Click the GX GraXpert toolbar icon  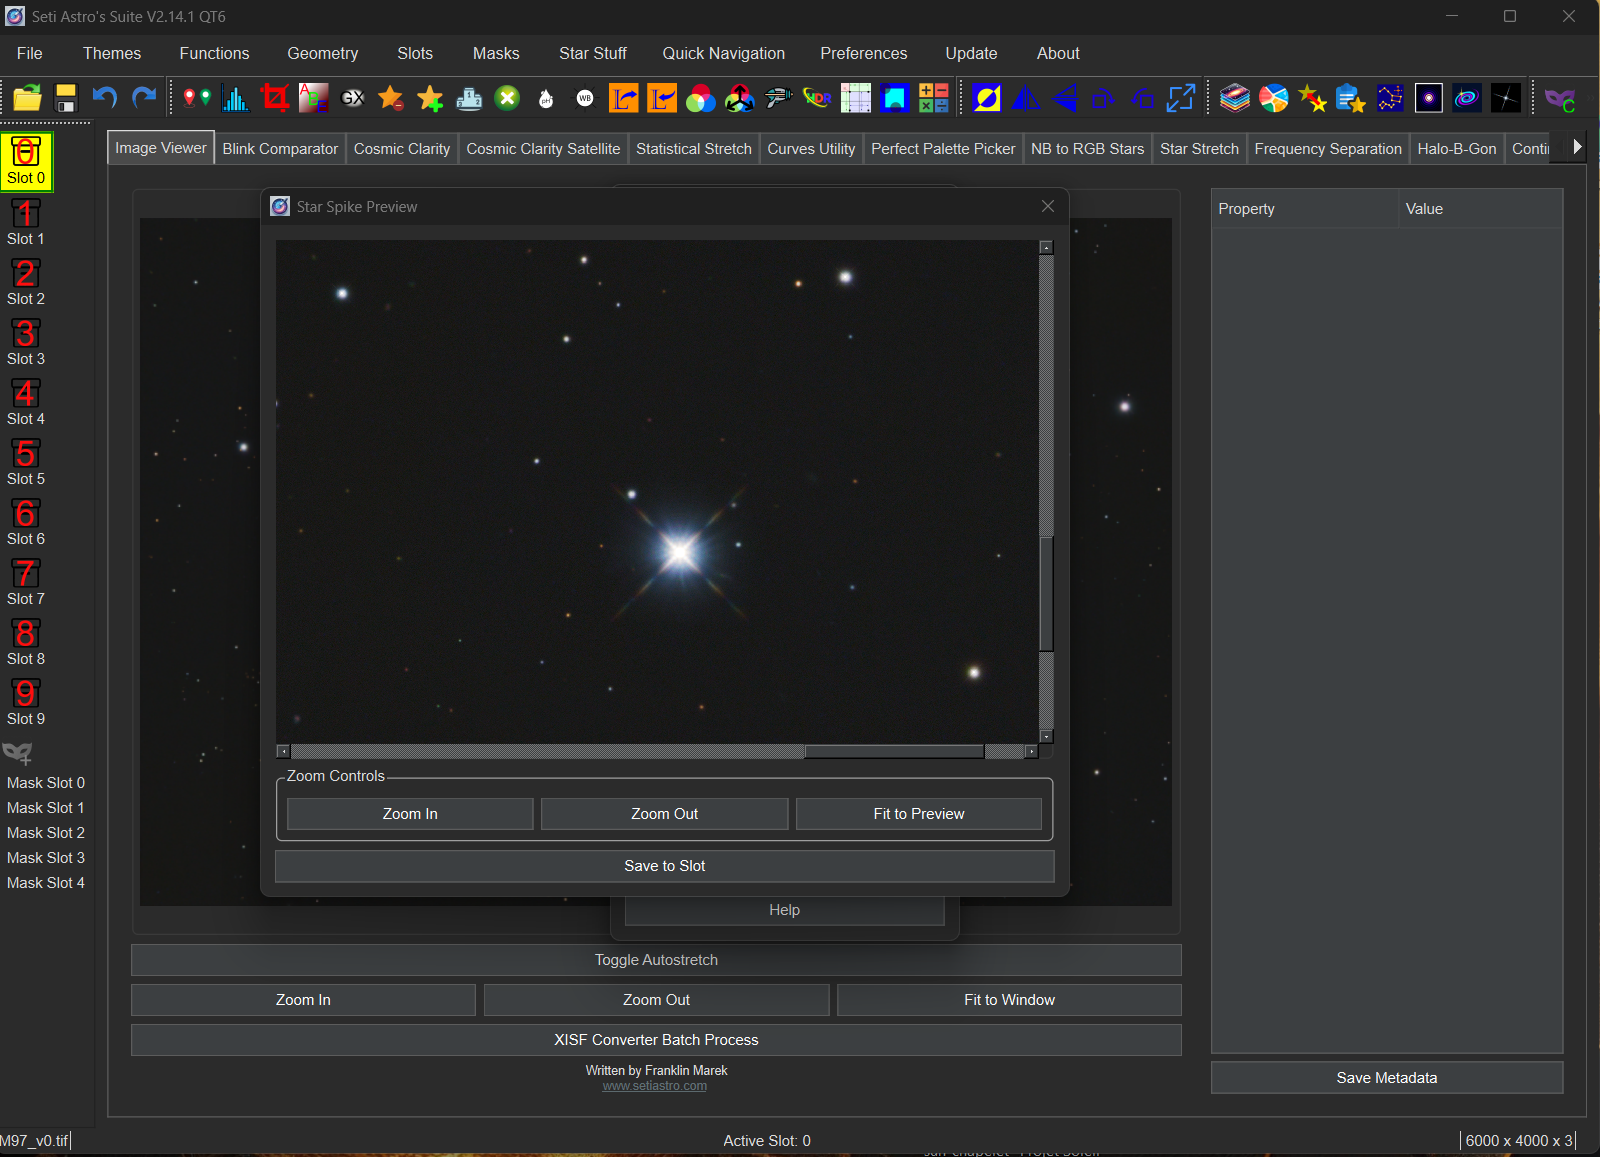point(352,98)
